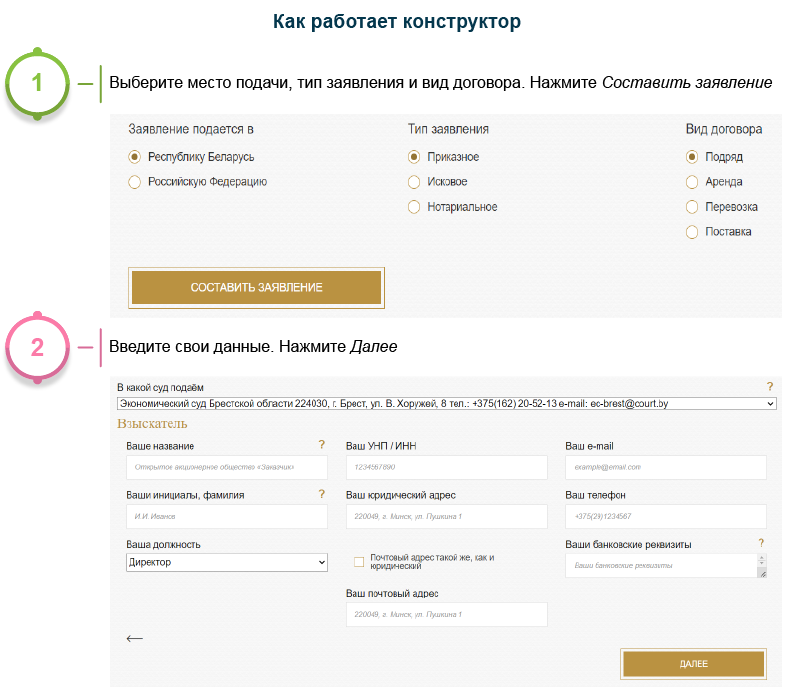Open the Ваша должность dropdown

[x=227, y=562]
